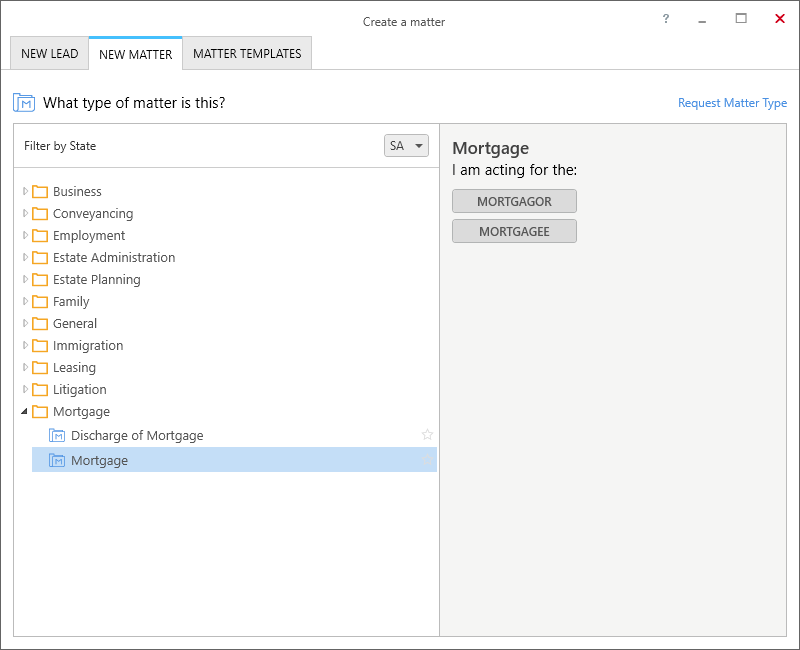Favorite Discharge of Mortgage with star

[428, 435]
